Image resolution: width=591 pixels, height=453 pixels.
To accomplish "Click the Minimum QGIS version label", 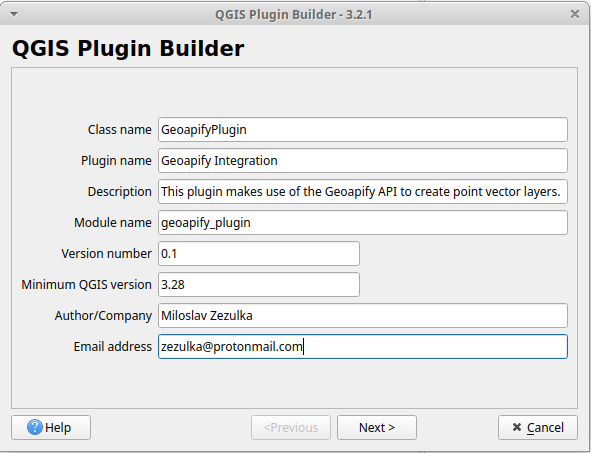I will [x=86, y=285].
